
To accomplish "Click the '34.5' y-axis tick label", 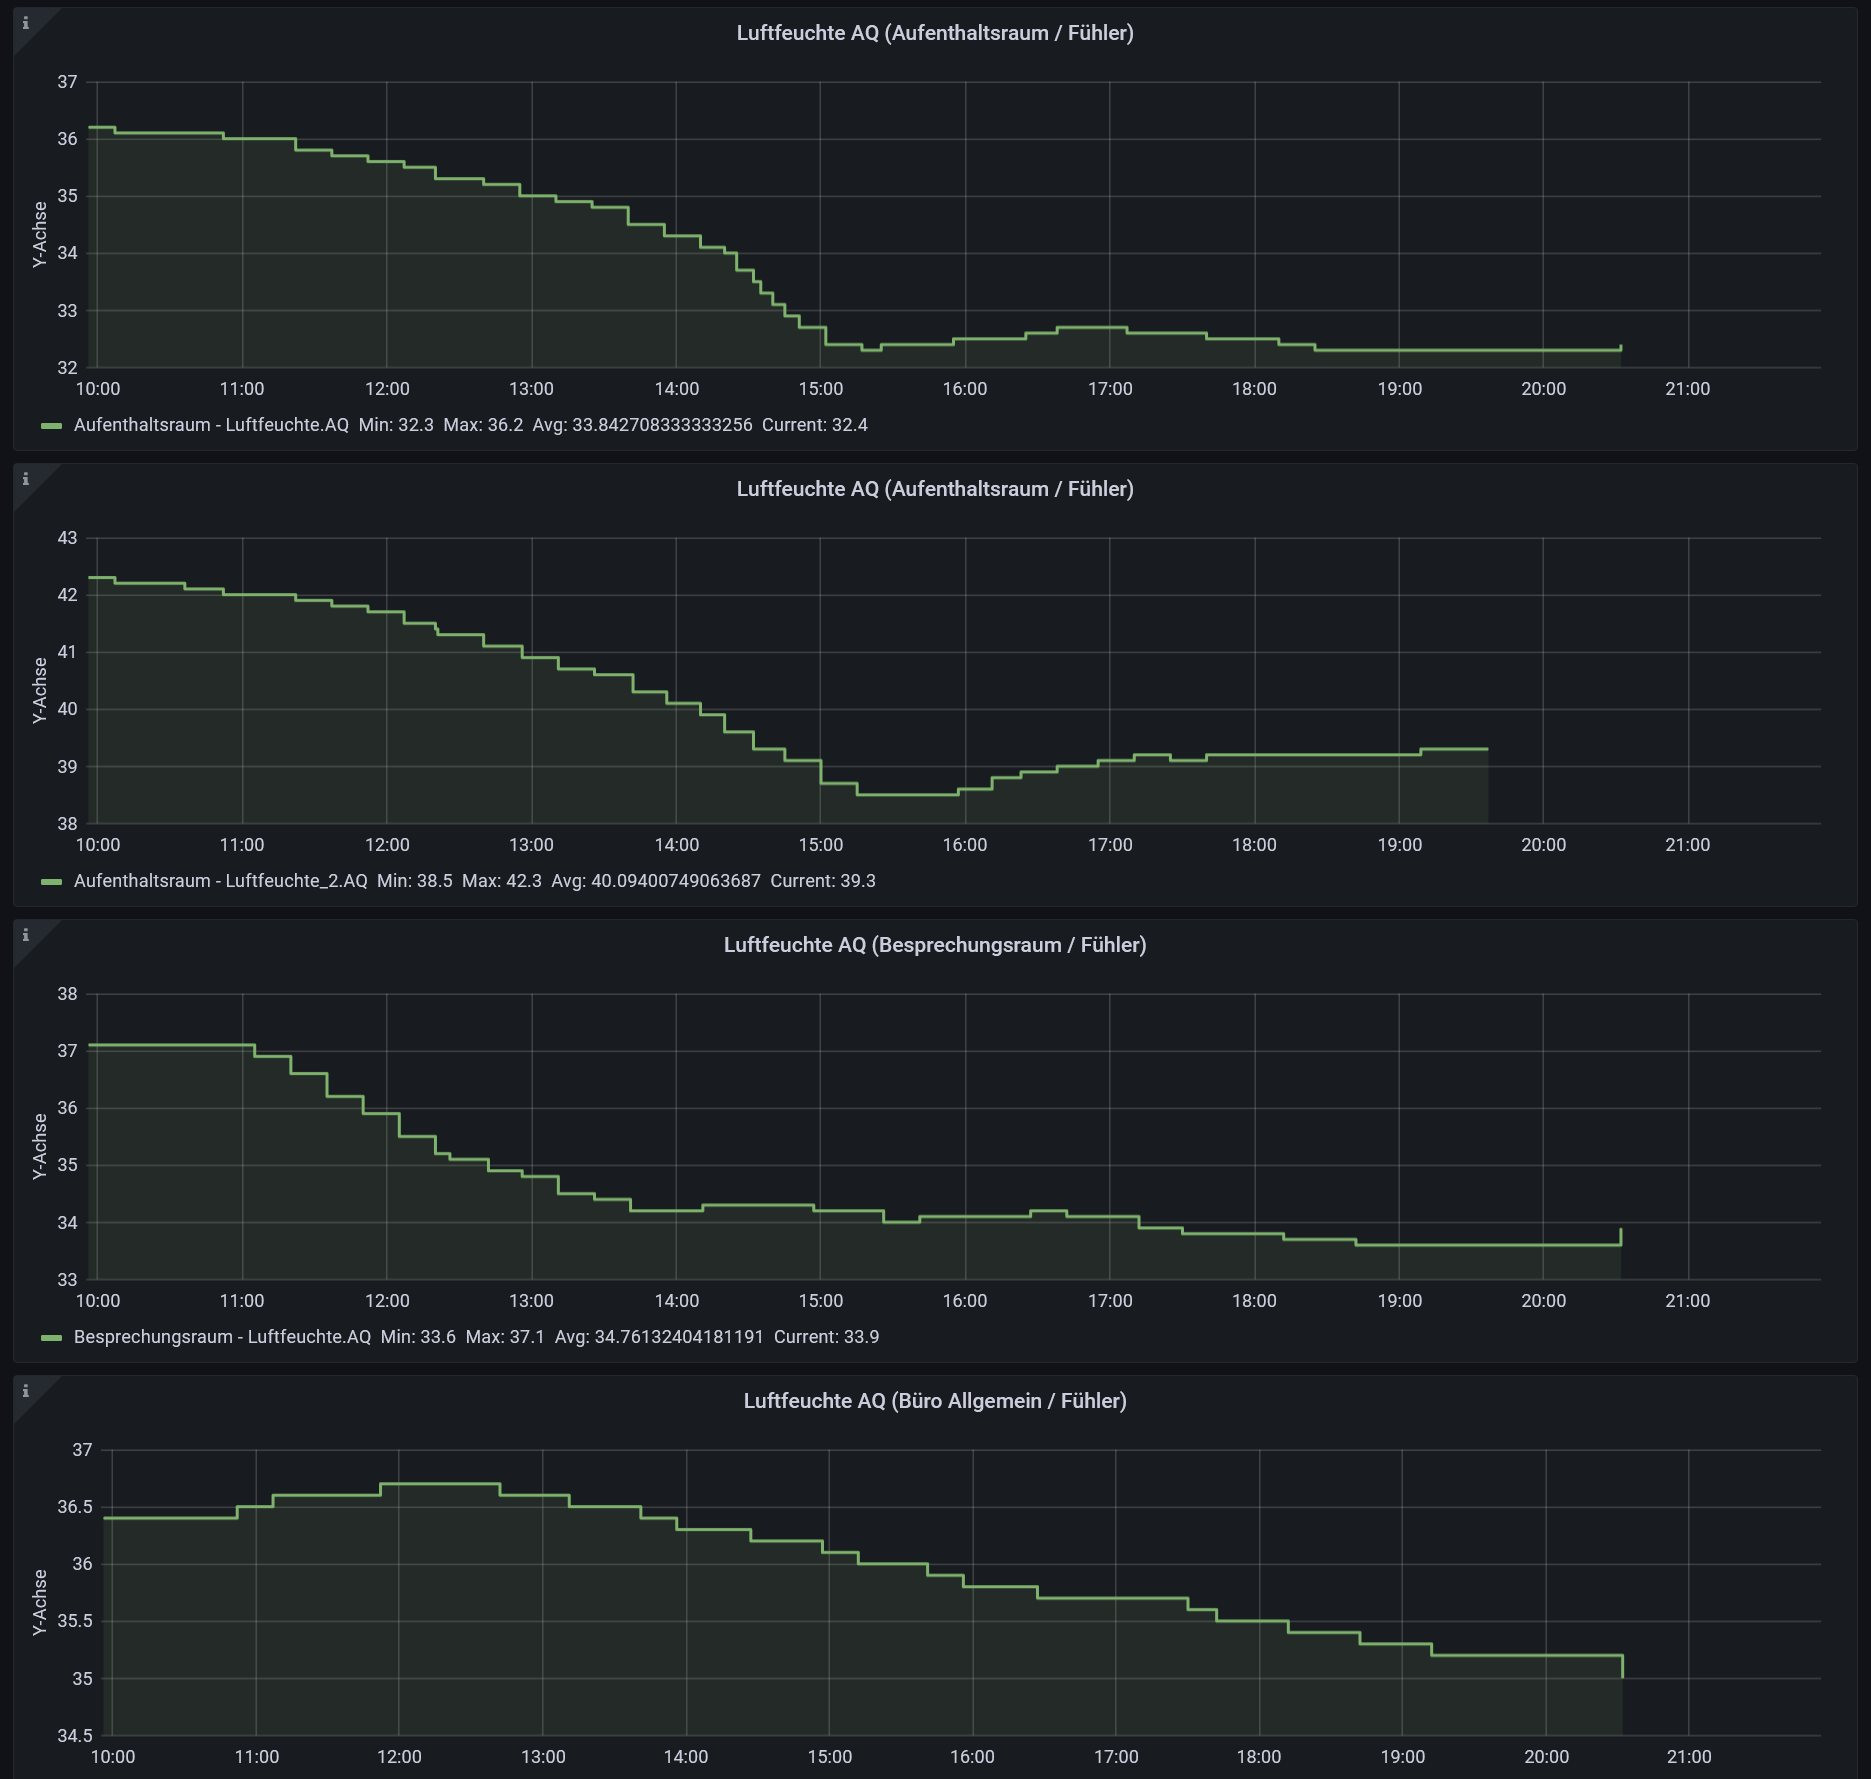I will point(75,1735).
